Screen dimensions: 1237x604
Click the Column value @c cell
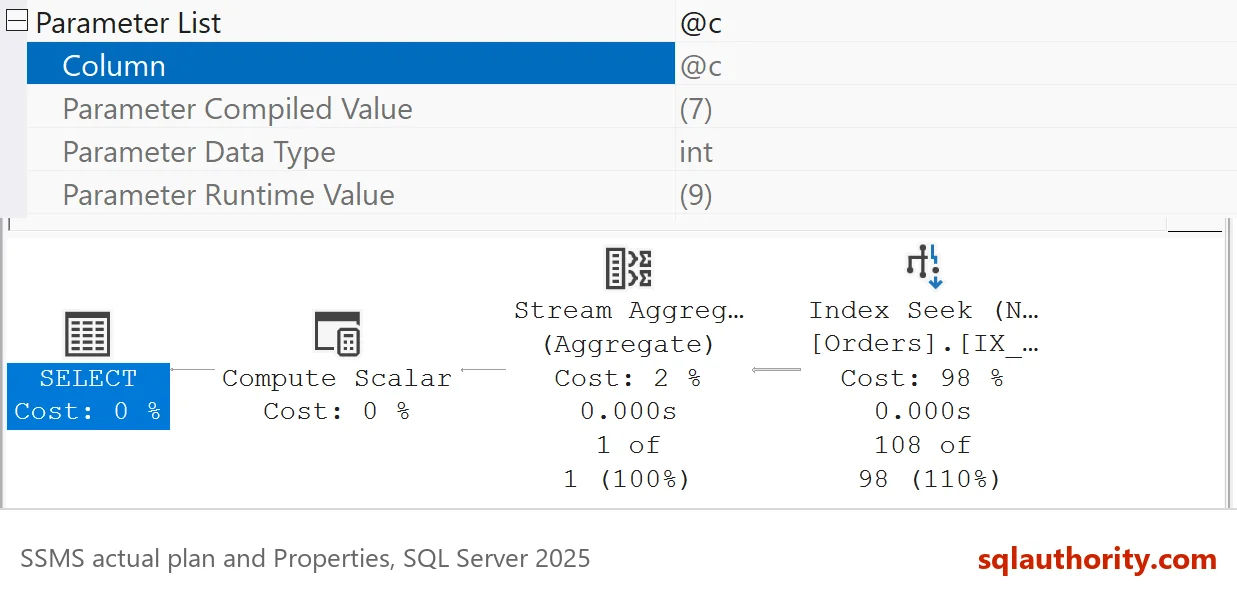[701, 66]
